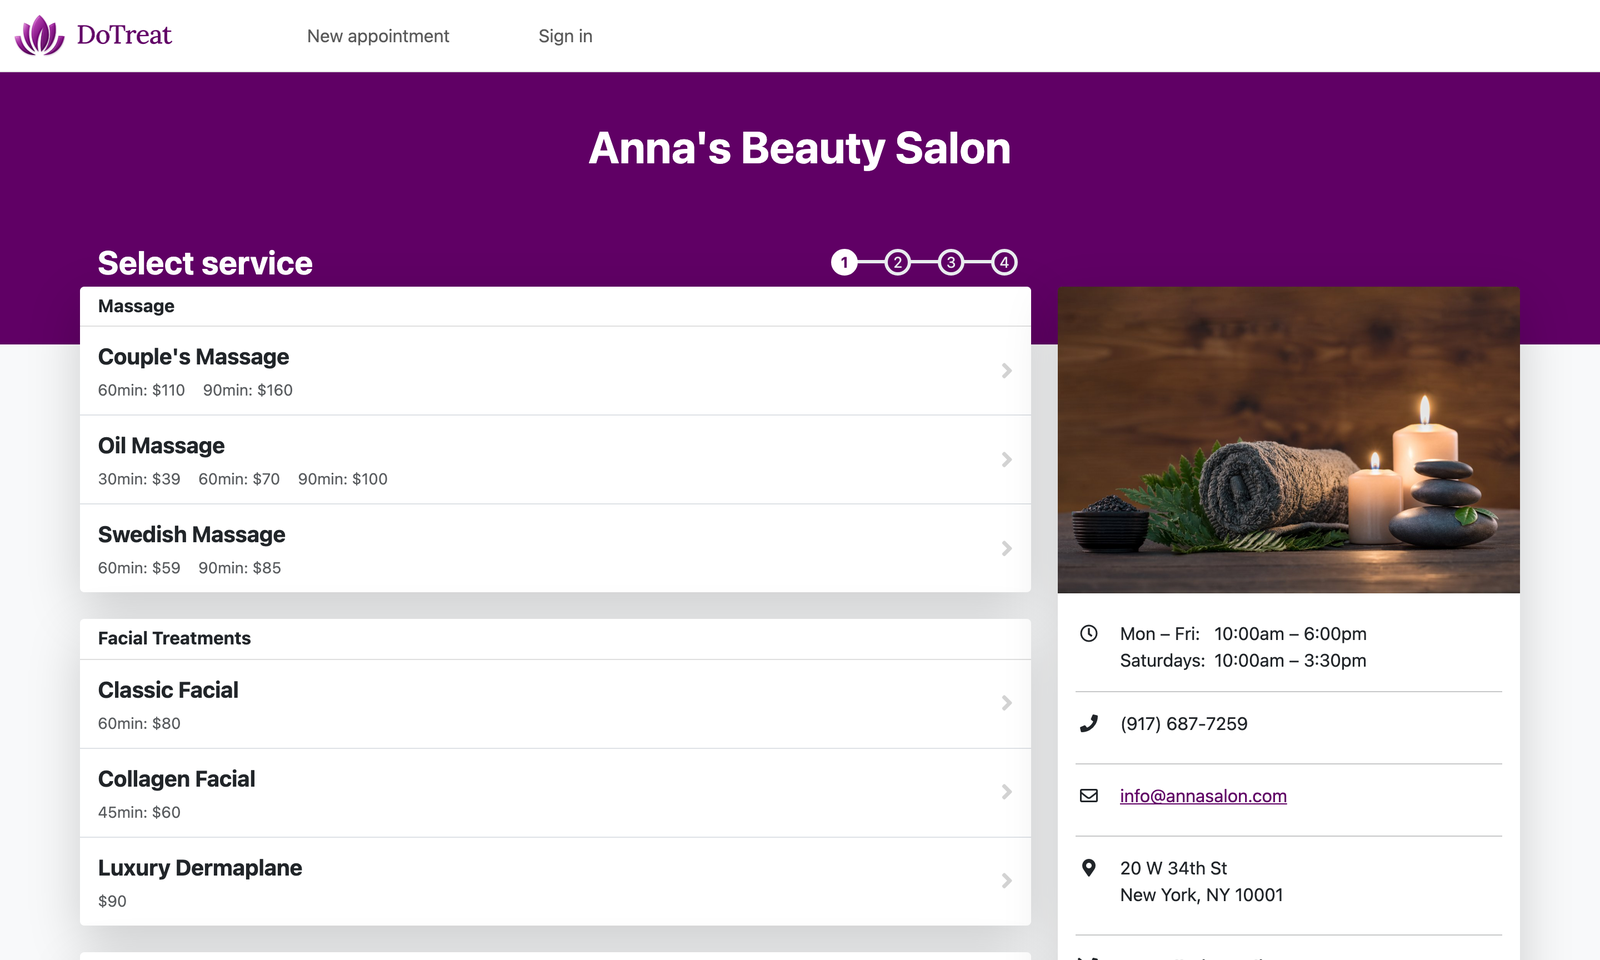The height and width of the screenshot is (960, 1600).
Task: Click the phone icon next to number
Action: 1089,723
